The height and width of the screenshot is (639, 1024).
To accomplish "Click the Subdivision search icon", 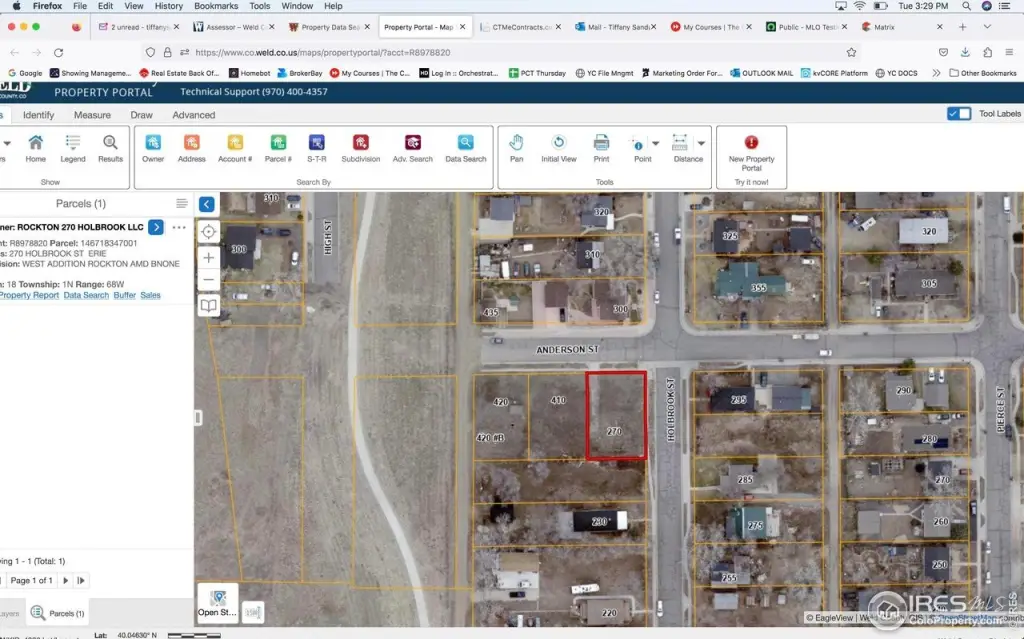I will (x=360, y=147).
